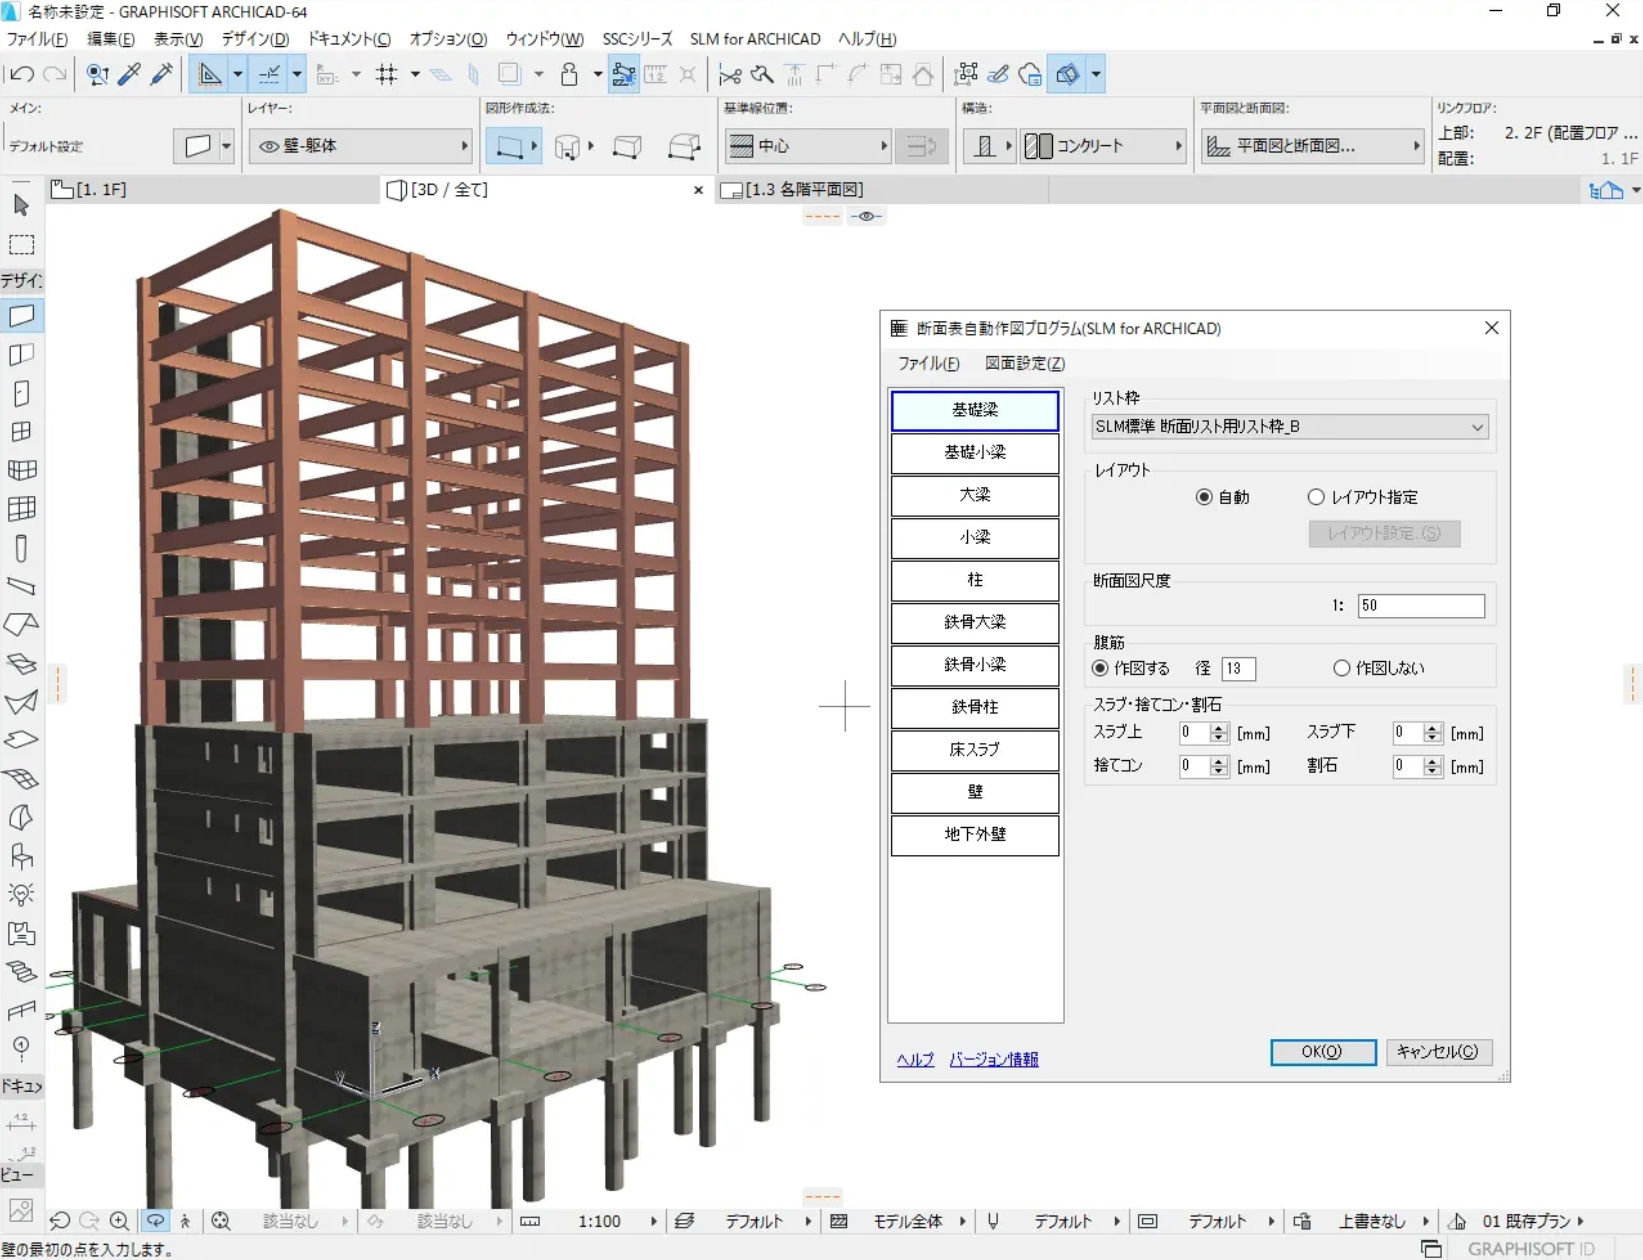
Task: Open the リスト枠 dropdown list
Action: point(1289,427)
